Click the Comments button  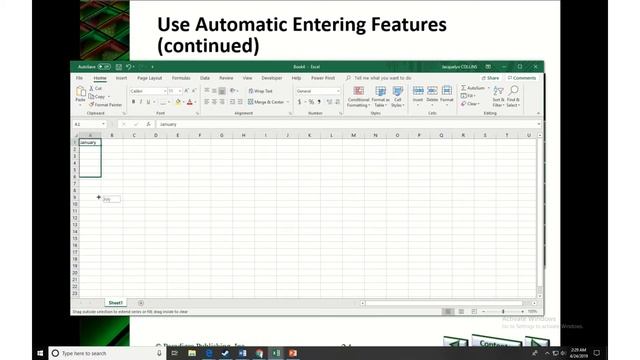pyautogui.click(x=521, y=78)
